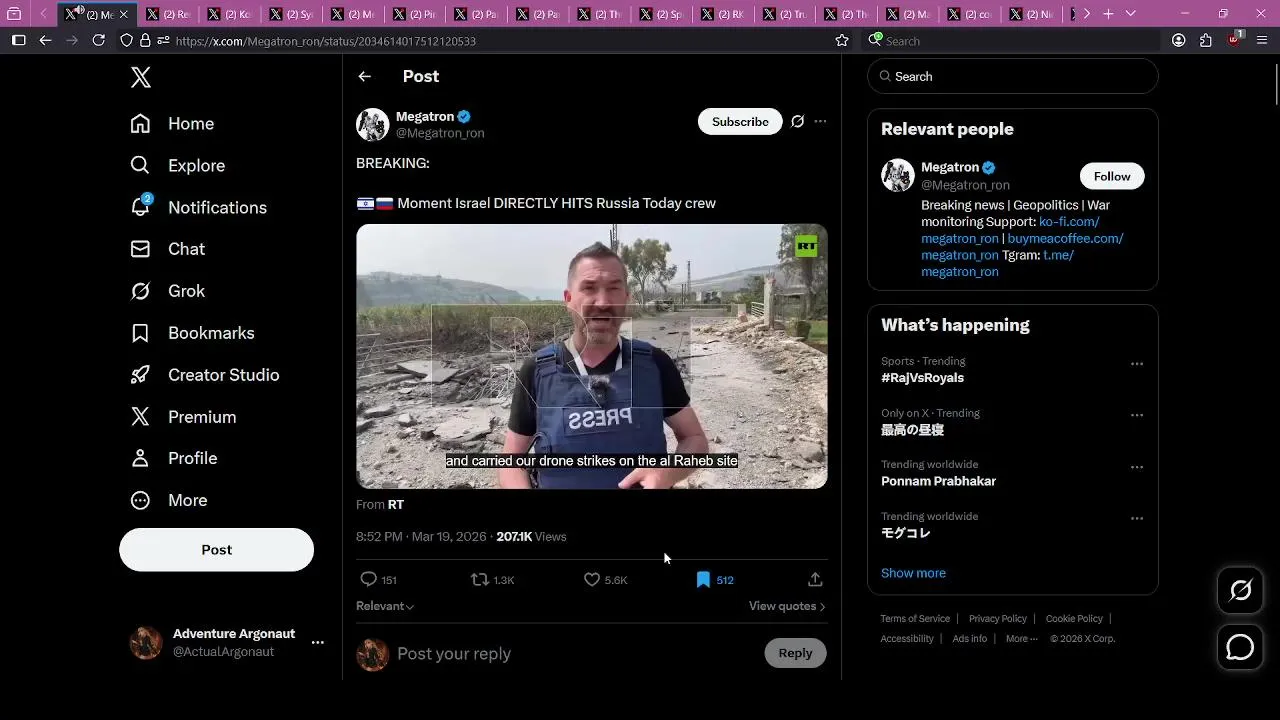Open the Home page
1280x720 pixels.
[x=172, y=124]
